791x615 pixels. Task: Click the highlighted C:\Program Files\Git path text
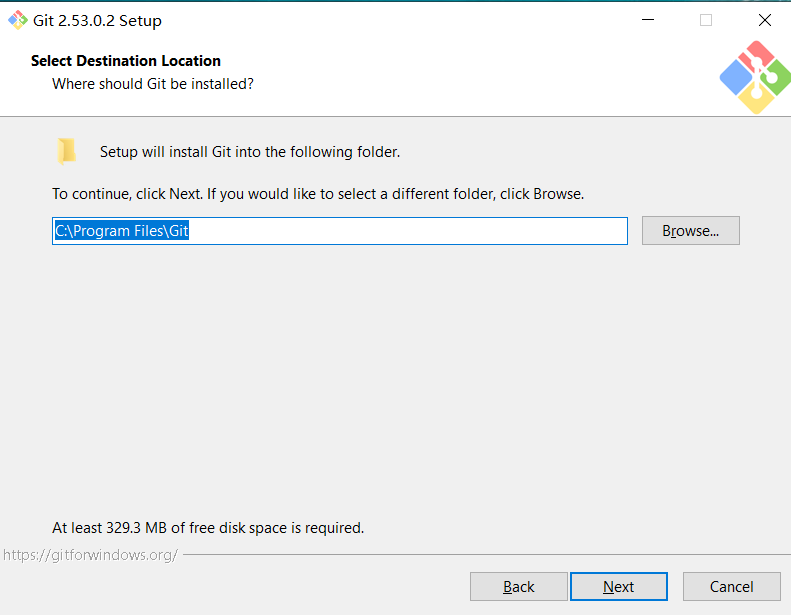121,231
